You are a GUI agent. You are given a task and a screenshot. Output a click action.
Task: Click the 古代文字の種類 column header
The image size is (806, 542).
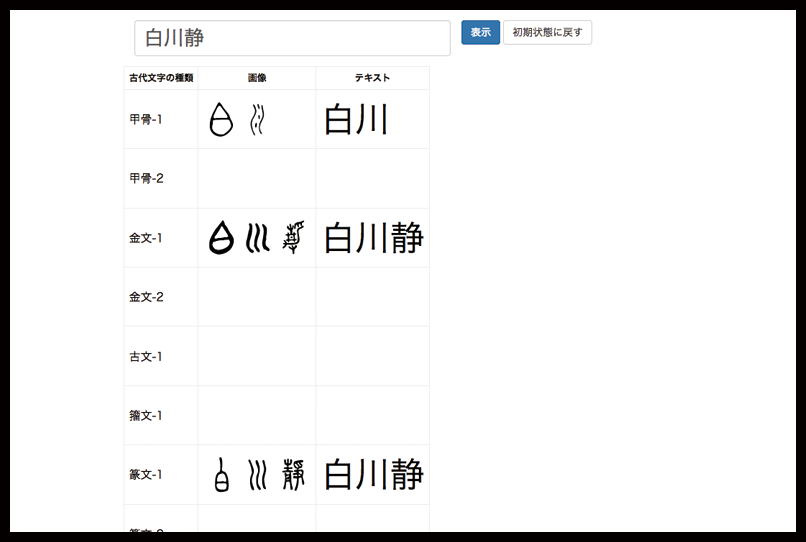coord(161,78)
